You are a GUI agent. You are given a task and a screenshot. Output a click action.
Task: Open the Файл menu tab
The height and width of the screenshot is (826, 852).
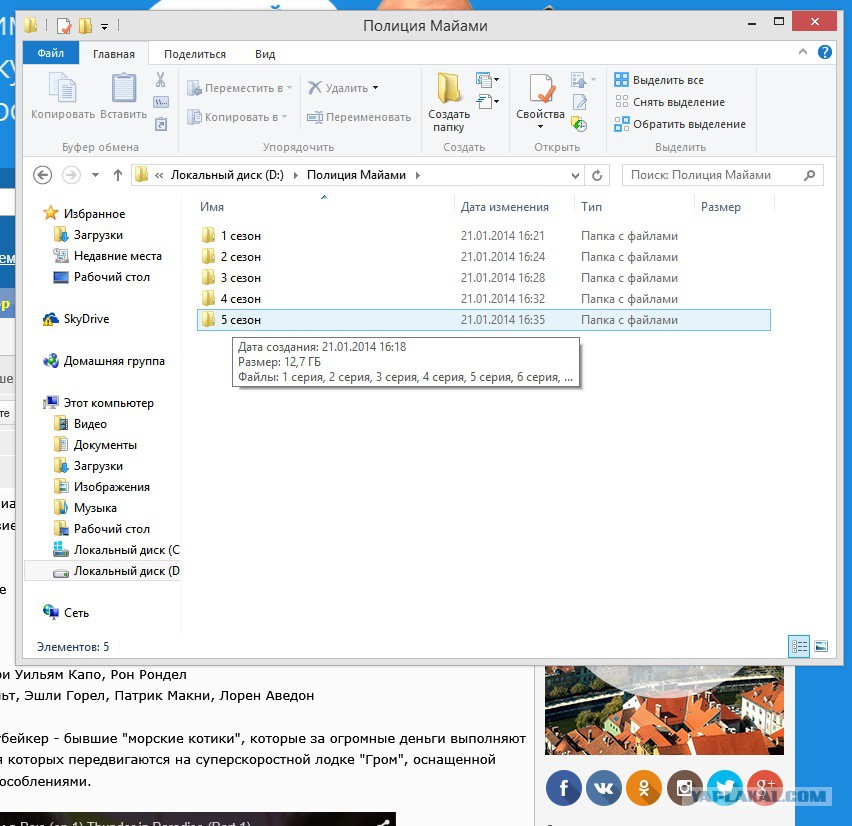pos(51,53)
